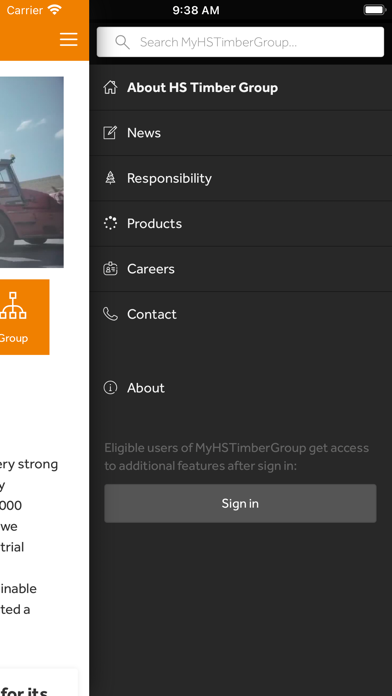392x696 pixels.
Task: Select the Contact menu entry
Action: [x=241, y=314]
